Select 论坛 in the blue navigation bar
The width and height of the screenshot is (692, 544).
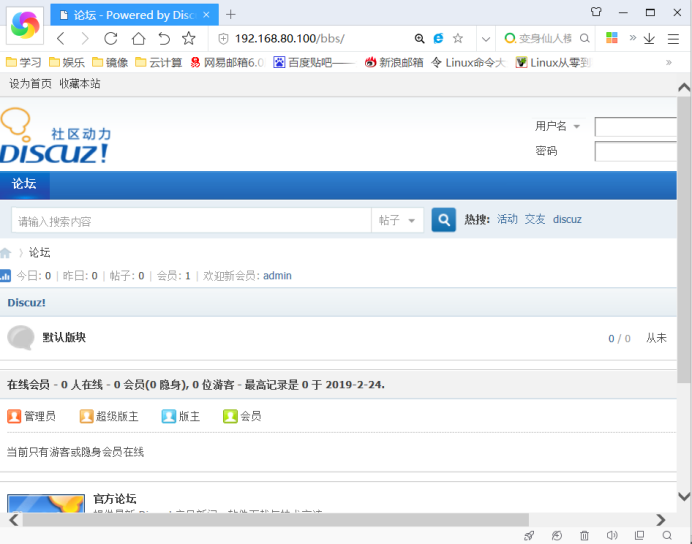(x=24, y=184)
